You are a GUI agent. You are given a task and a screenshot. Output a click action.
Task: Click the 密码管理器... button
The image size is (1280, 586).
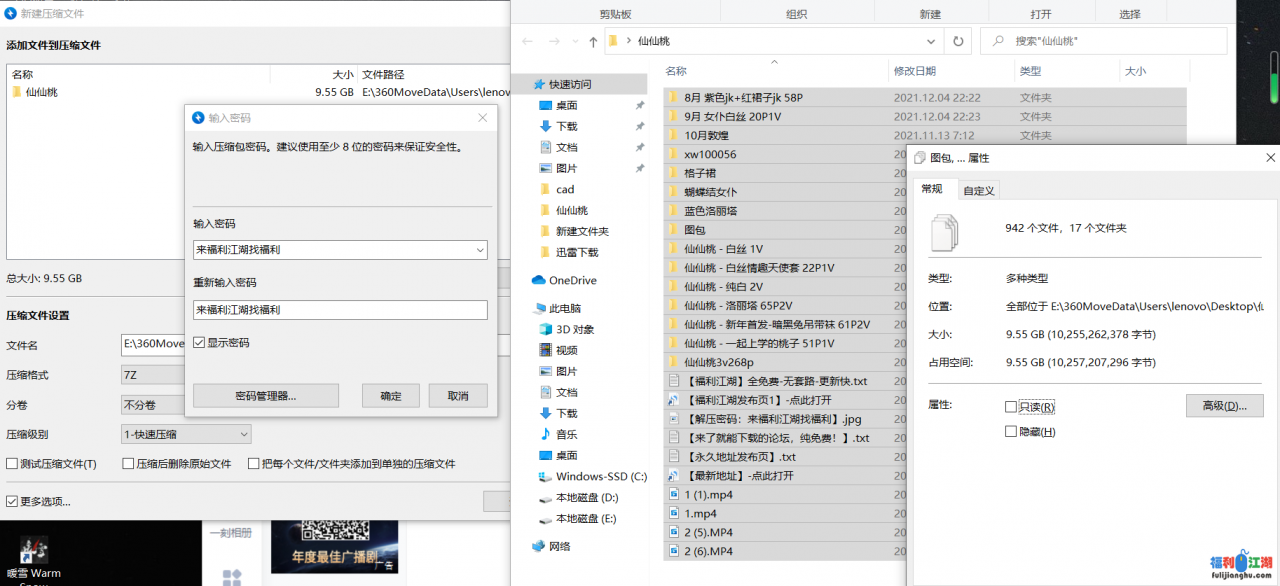[265, 396]
